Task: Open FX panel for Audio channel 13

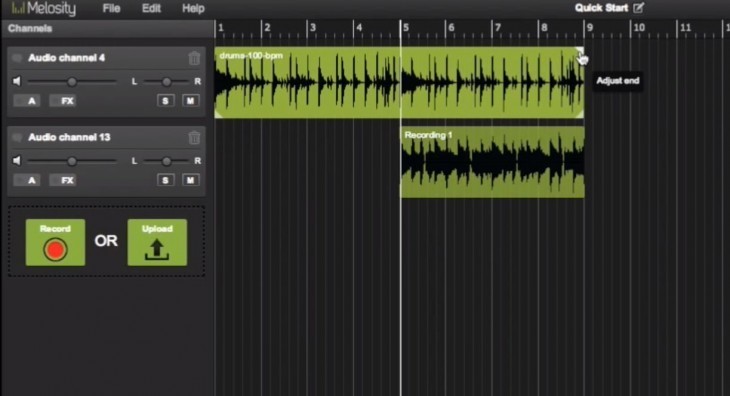Action: pyautogui.click(x=63, y=180)
